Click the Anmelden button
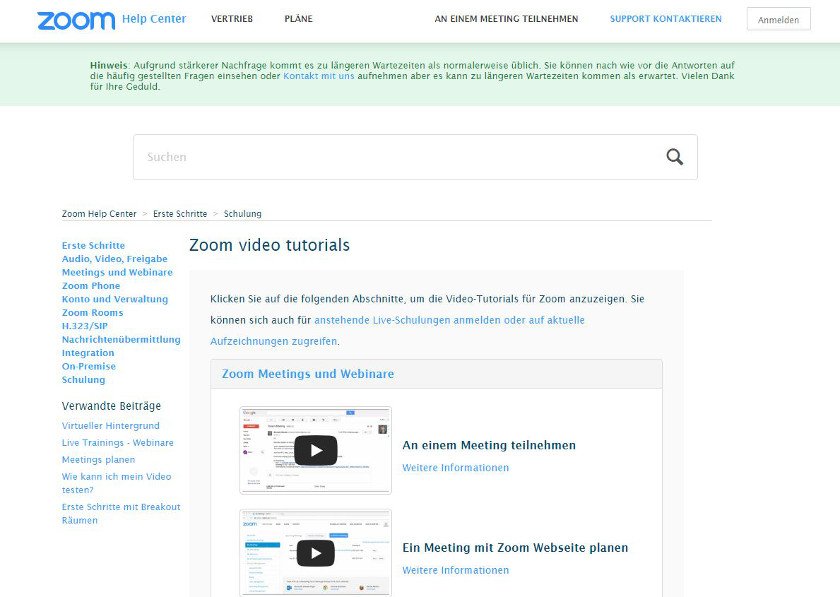The image size is (840, 597). point(778,19)
